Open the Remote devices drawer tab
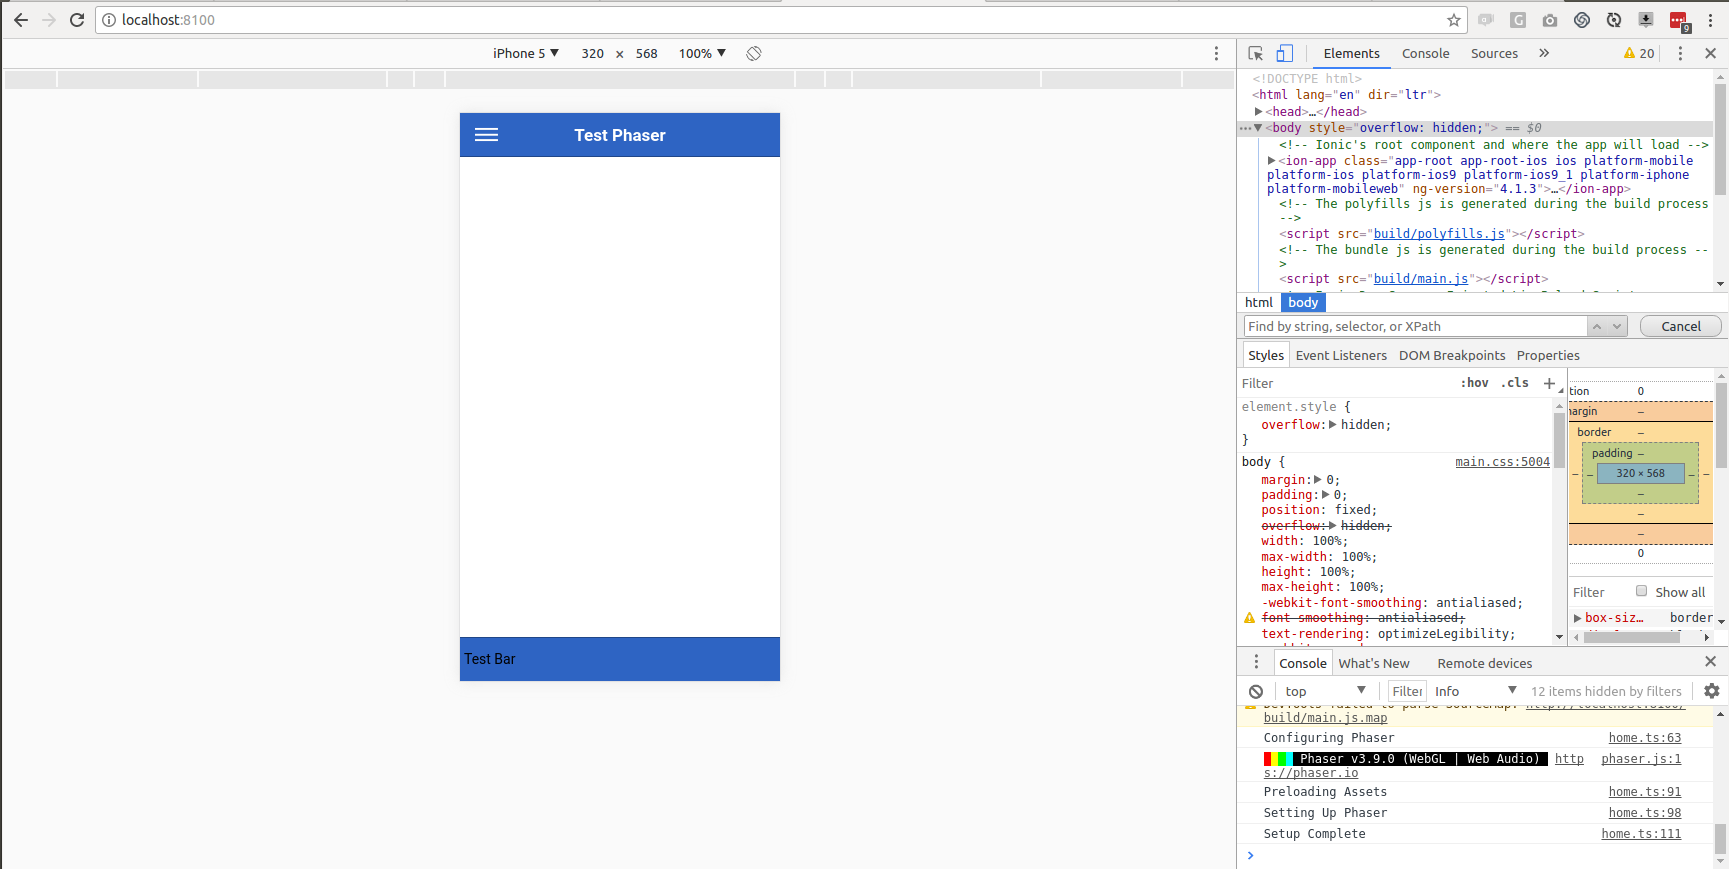The image size is (1729, 869). 1485,663
